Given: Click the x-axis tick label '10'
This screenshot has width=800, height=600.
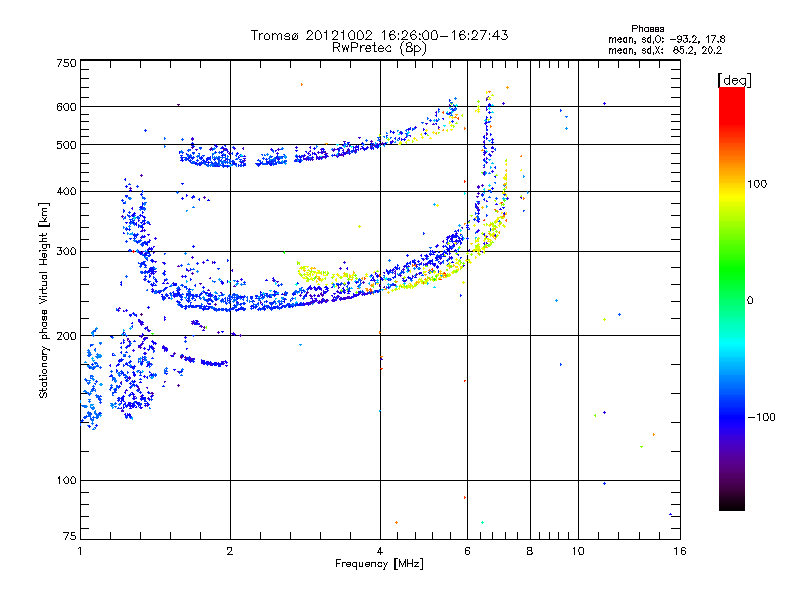Looking at the screenshot, I should click(x=578, y=551).
